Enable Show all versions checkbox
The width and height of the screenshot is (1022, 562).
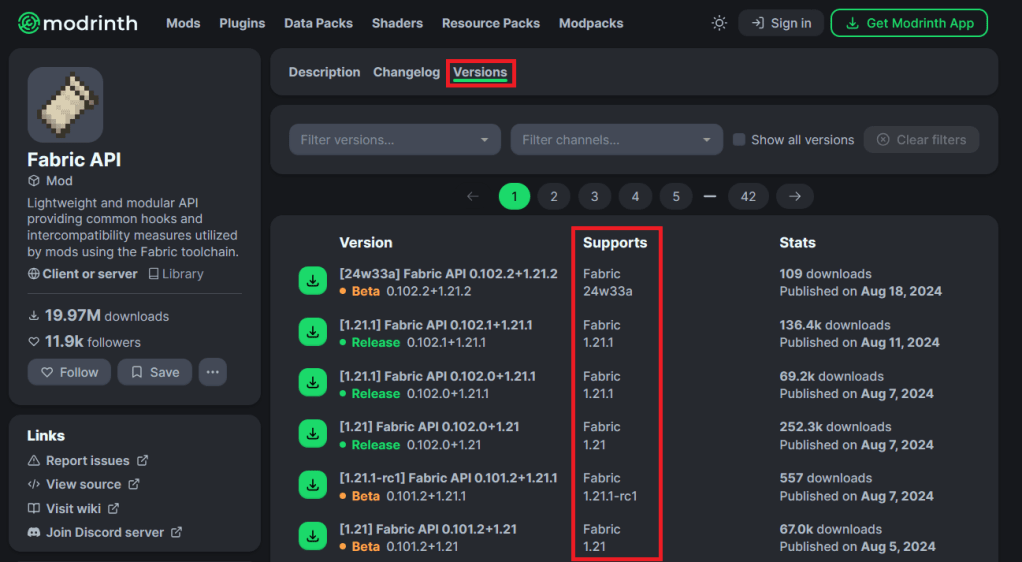click(x=739, y=140)
